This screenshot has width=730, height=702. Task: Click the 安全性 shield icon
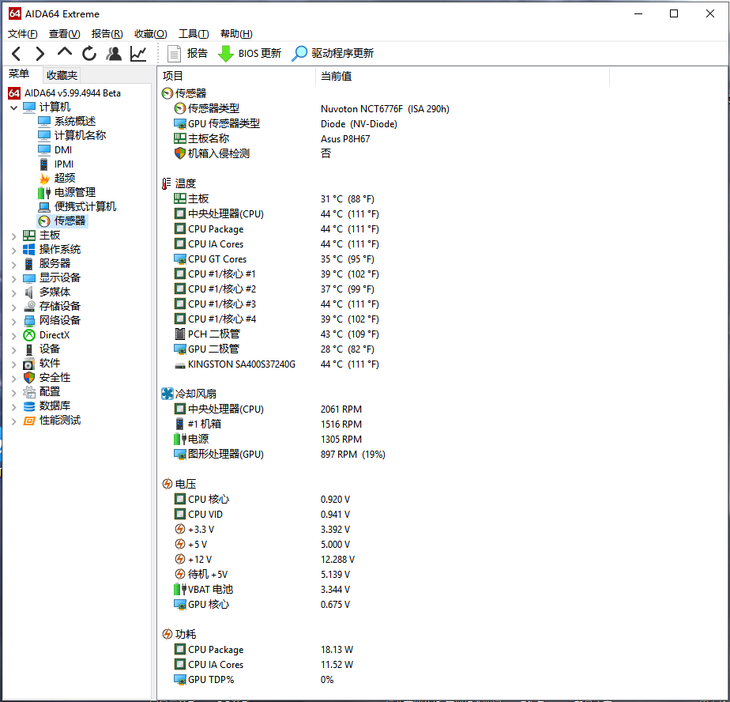coord(29,378)
